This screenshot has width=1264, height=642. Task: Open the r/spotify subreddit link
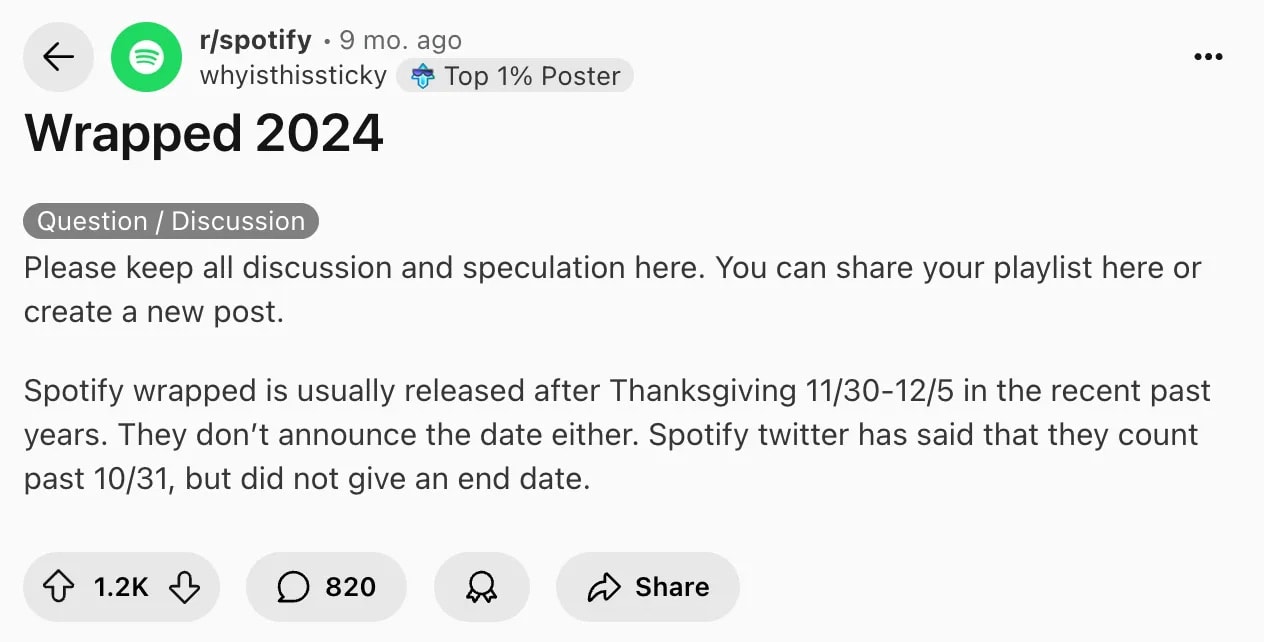point(255,40)
